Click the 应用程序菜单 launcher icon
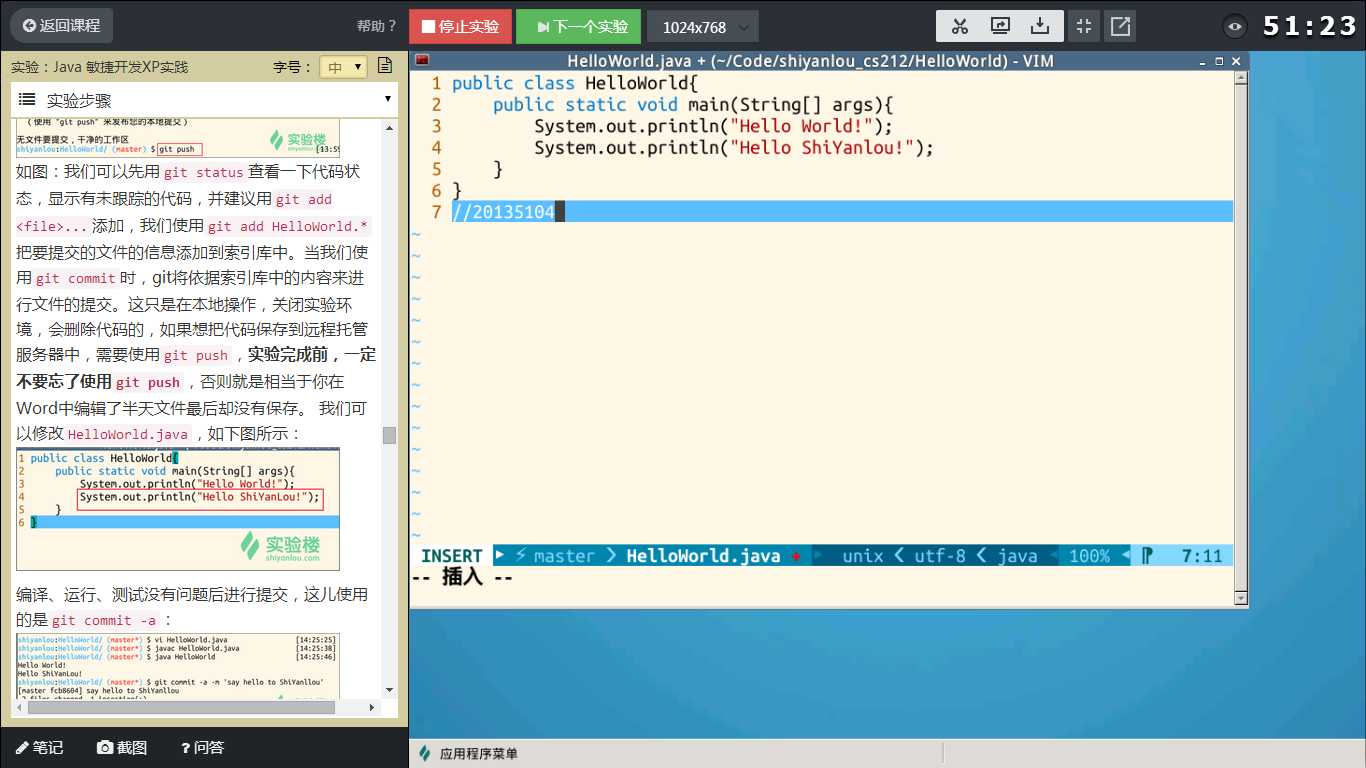The height and width of the screenshot is (768, 1366). coord(425,753)
